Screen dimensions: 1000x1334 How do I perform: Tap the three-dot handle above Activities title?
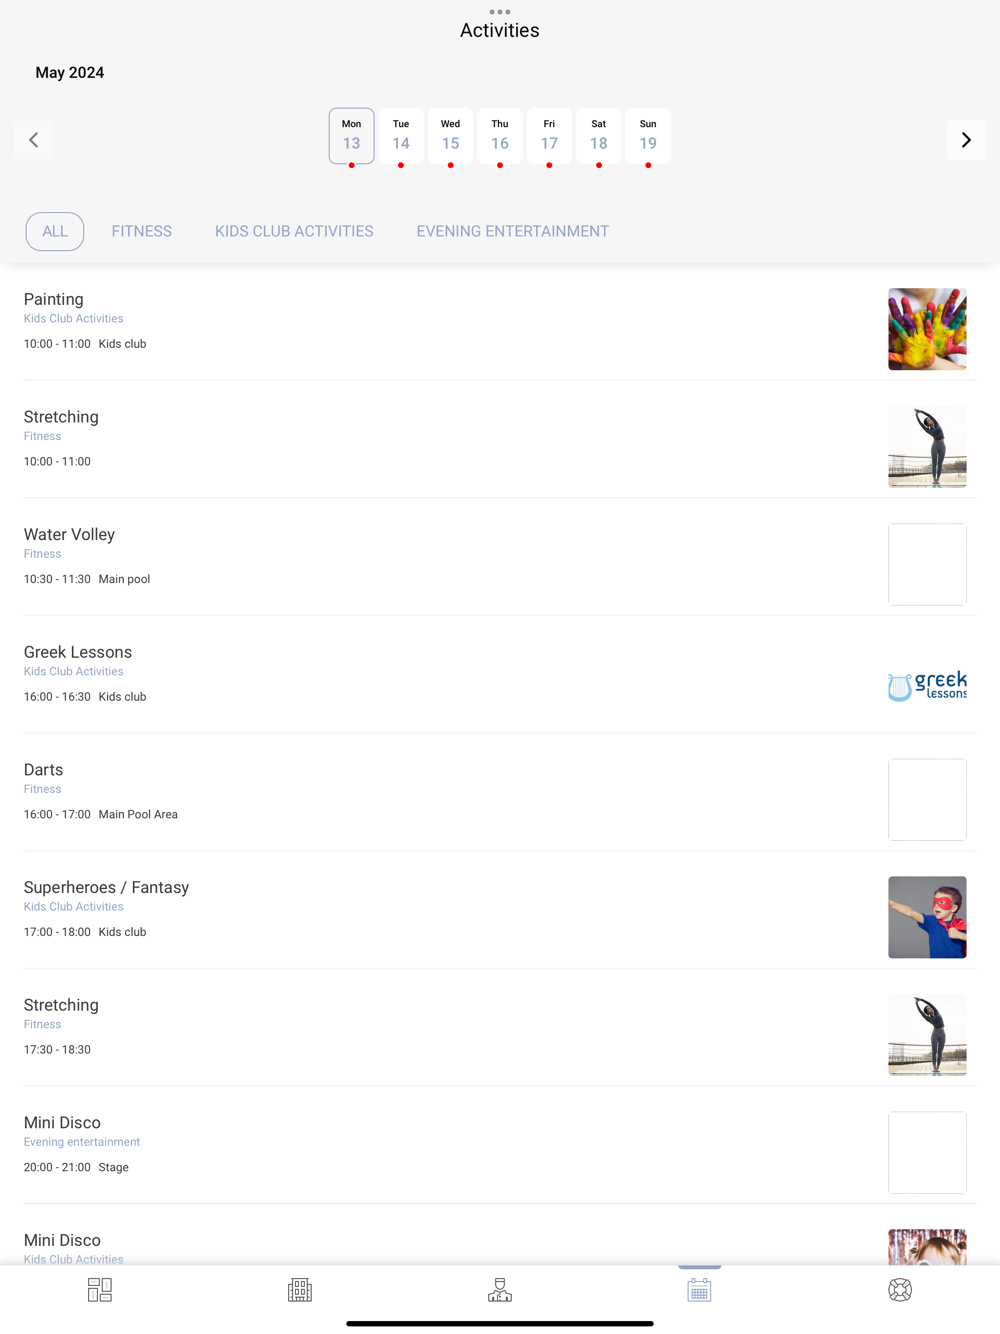[x=500, y=12]
